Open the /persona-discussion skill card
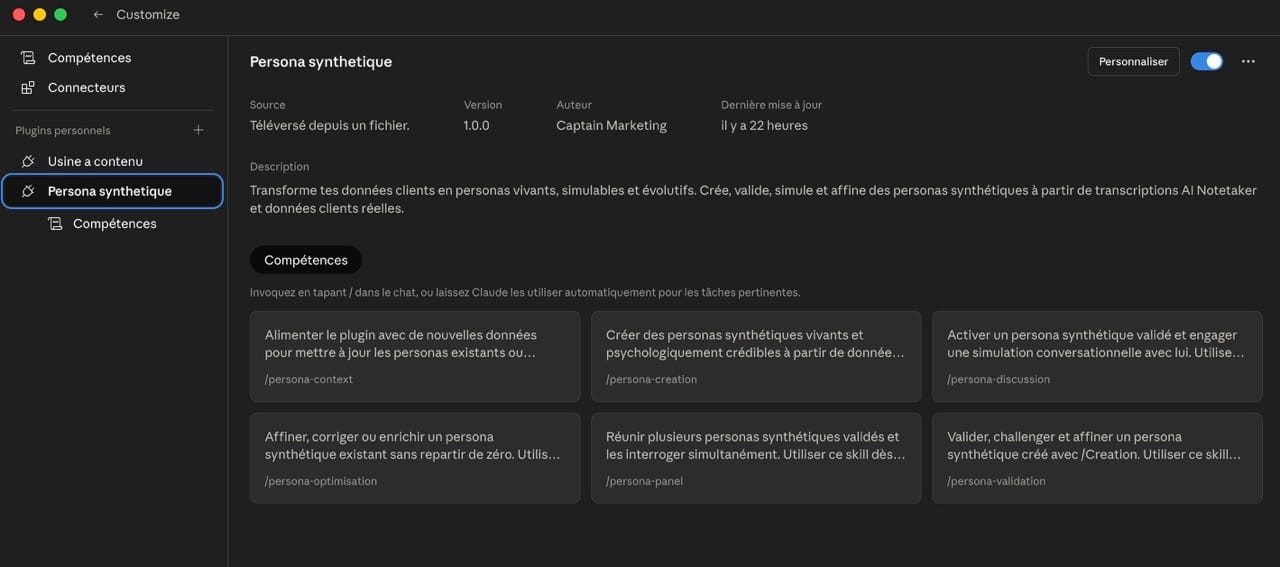Image resolution: width=1280 pixels, height=567 pixels. point(1097,356)
